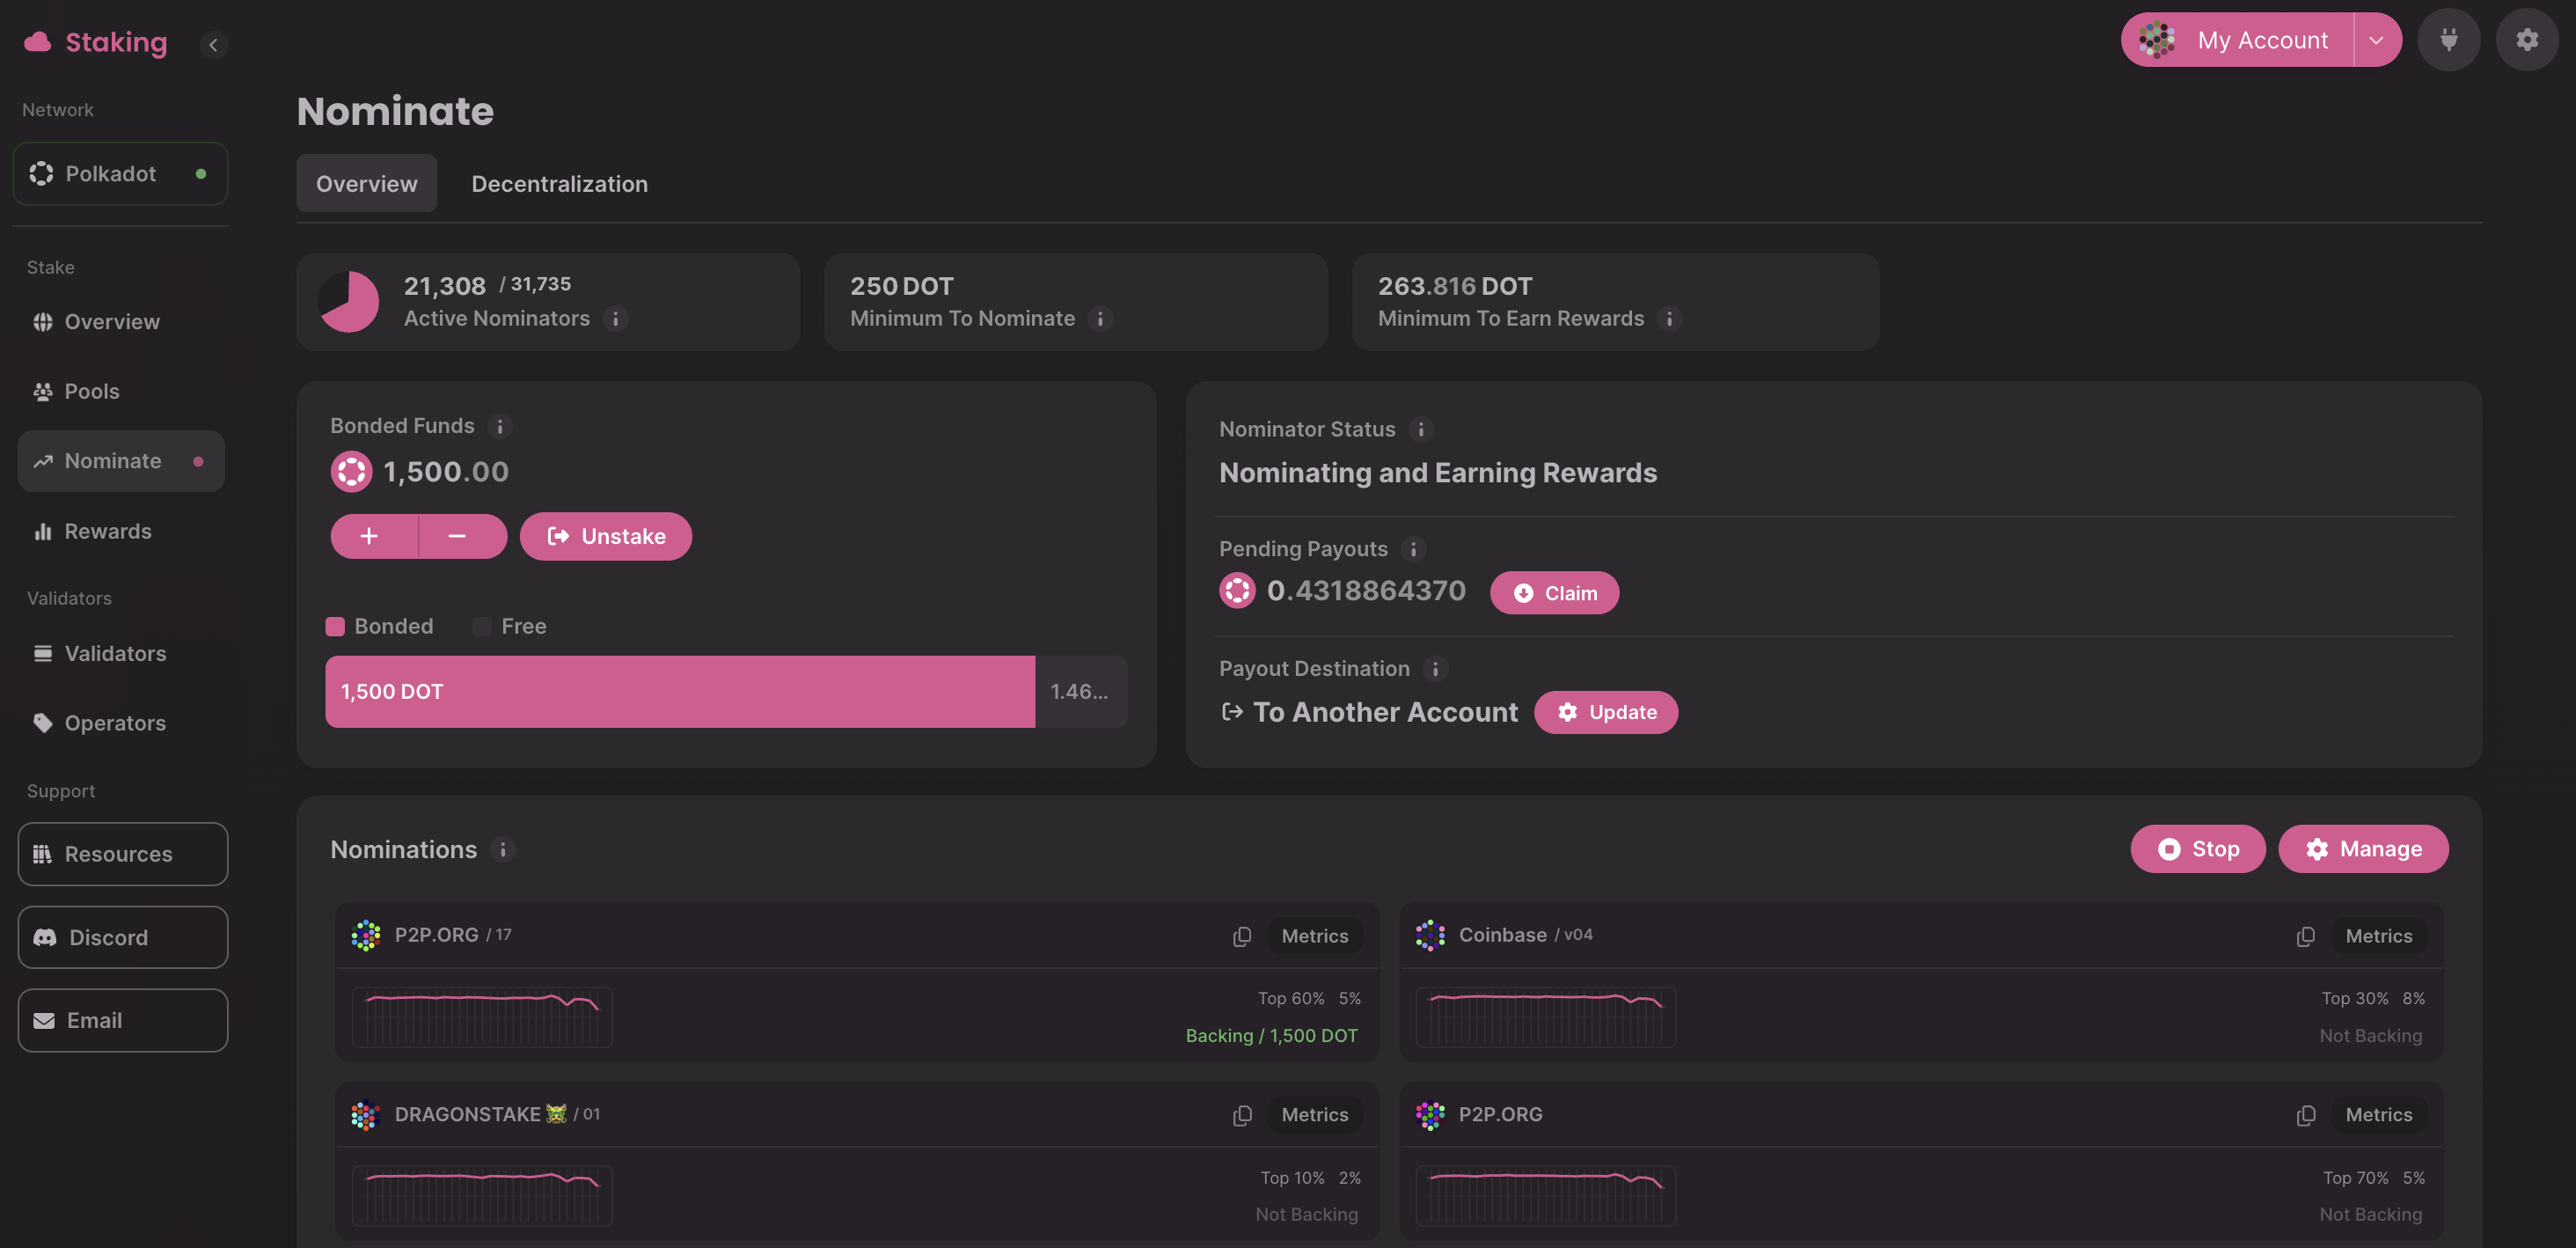Open Bonded Funds info icon
This screenshot has height=1248, width=2576.
(500, 426)
